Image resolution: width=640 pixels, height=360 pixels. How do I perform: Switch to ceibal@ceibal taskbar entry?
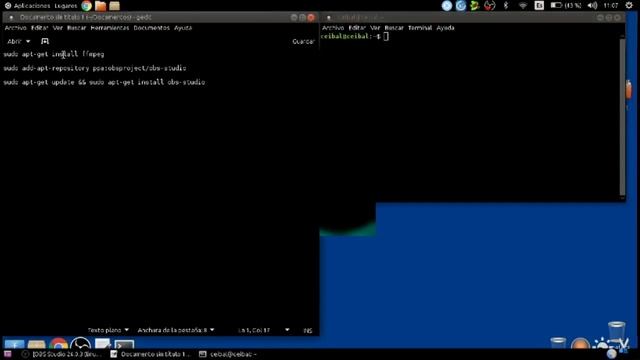(229, 354)
